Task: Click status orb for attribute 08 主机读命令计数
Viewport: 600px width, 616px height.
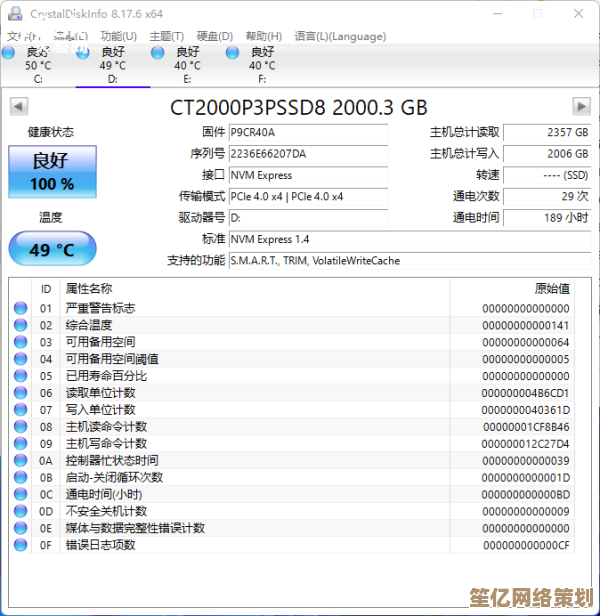Action: [x=20, y=427]
